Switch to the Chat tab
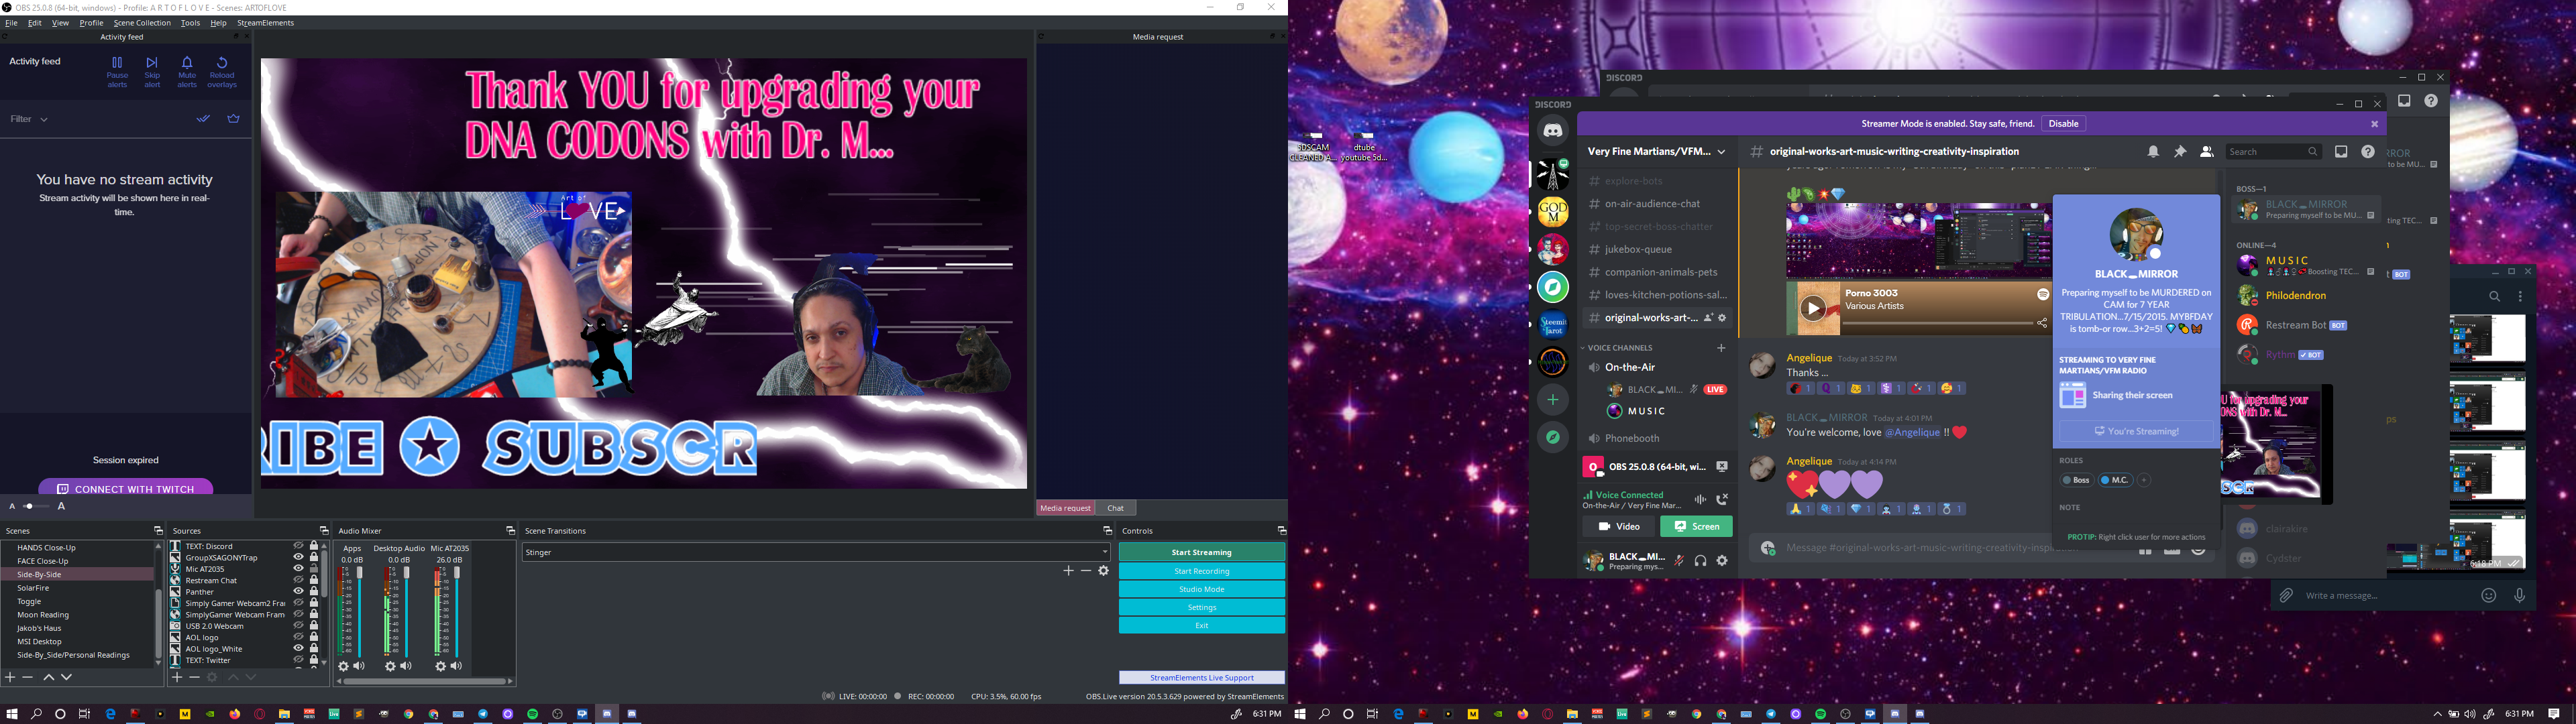Screen dimensions: 2576x724 click(x=1116, y=508)
